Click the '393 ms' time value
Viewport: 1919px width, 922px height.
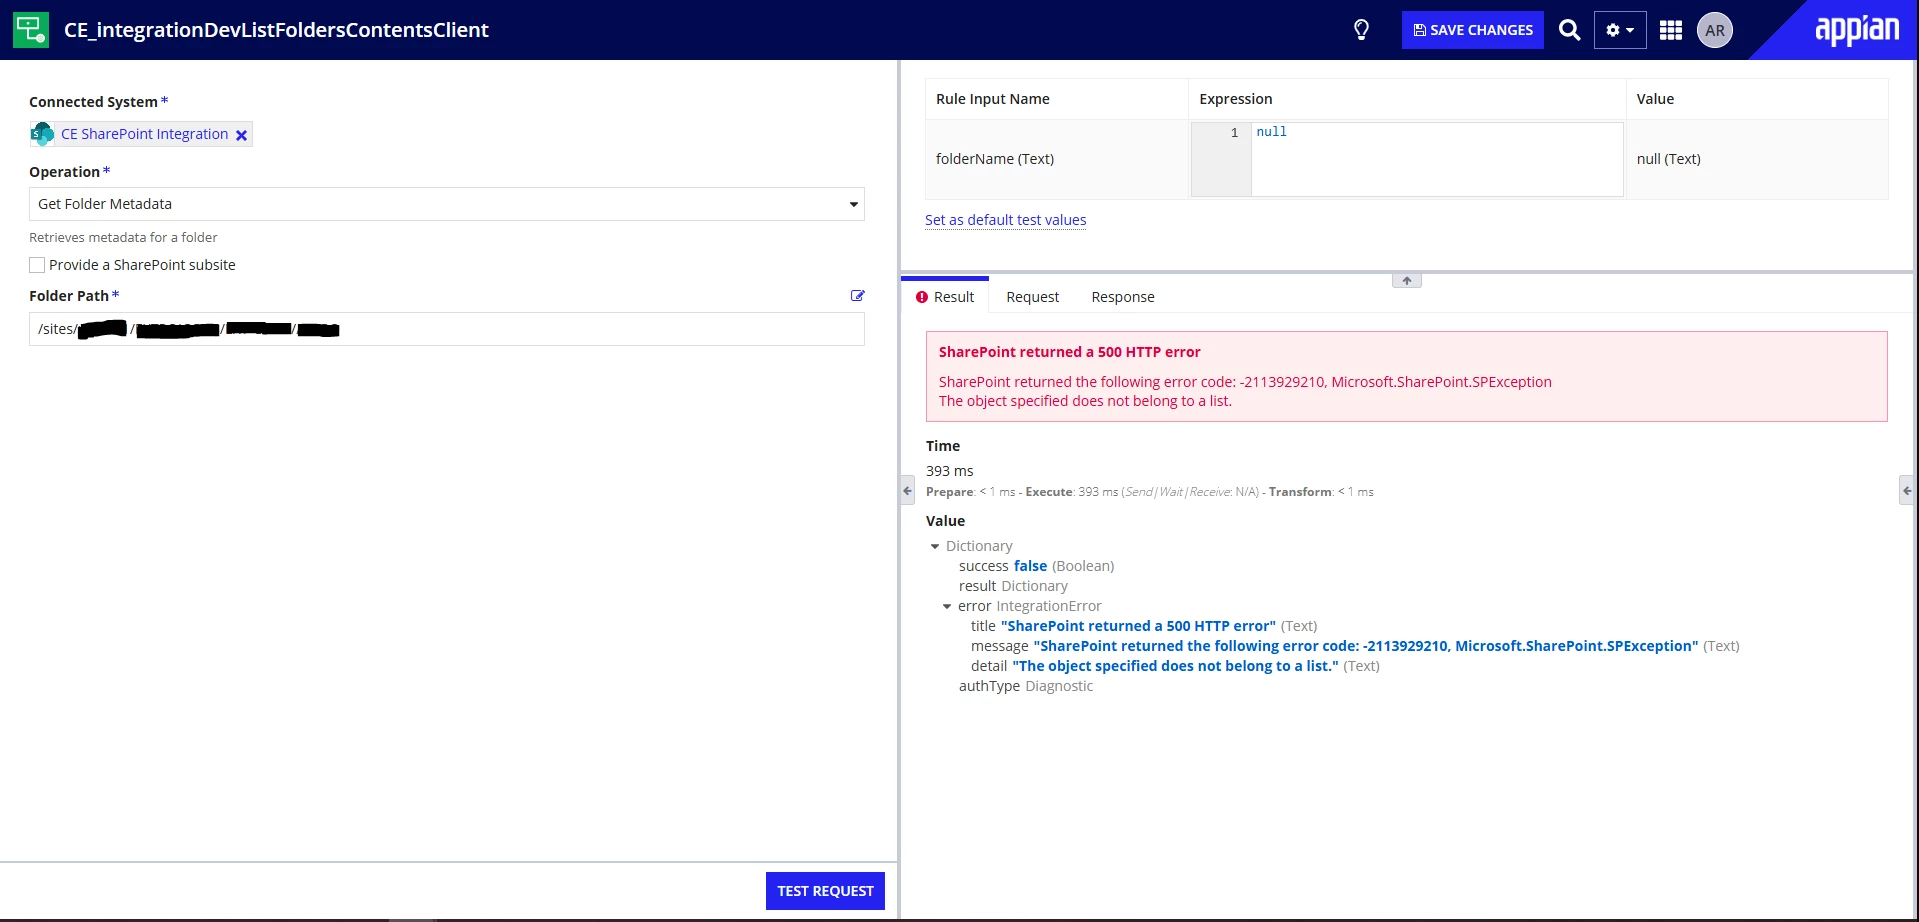tap(949, 471)
